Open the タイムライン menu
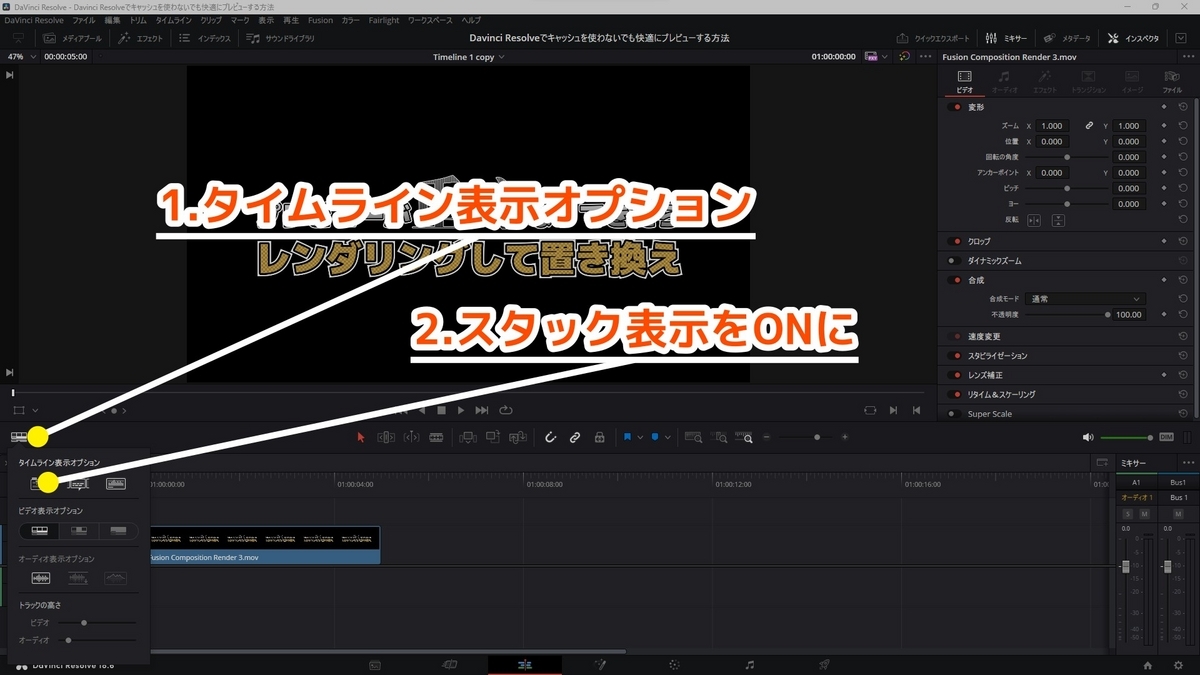This screenshot has width=1200, height=675. click(x=173, y=19)
